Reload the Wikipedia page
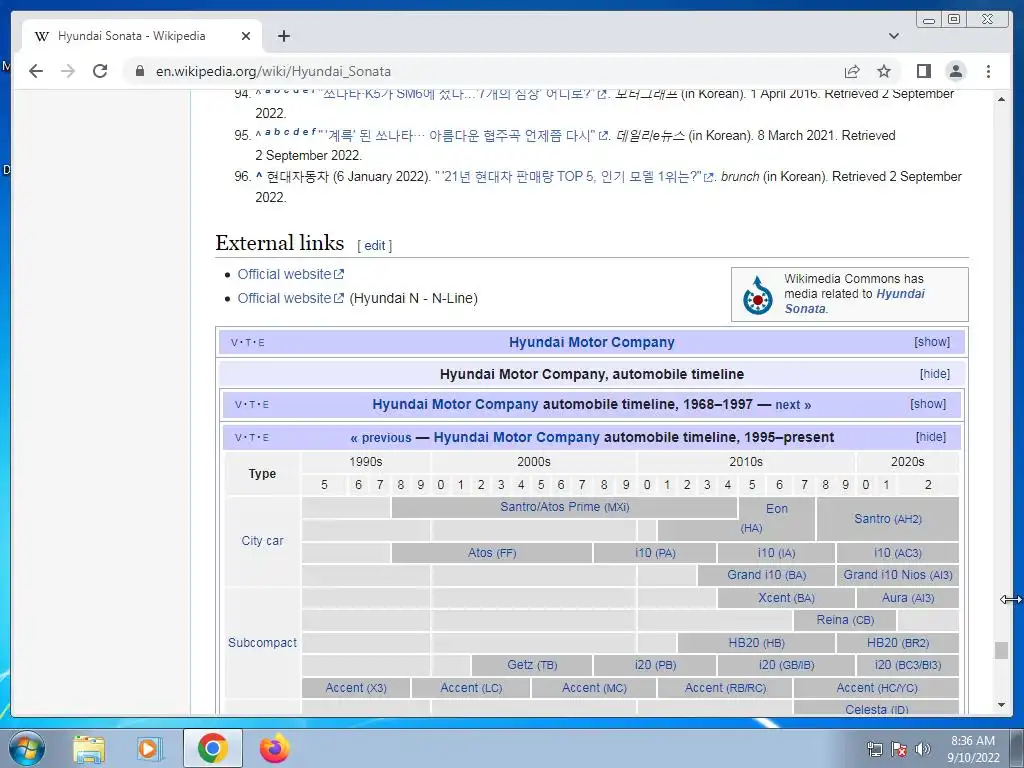Screen dimensions: 1024x768 (100, 71)
